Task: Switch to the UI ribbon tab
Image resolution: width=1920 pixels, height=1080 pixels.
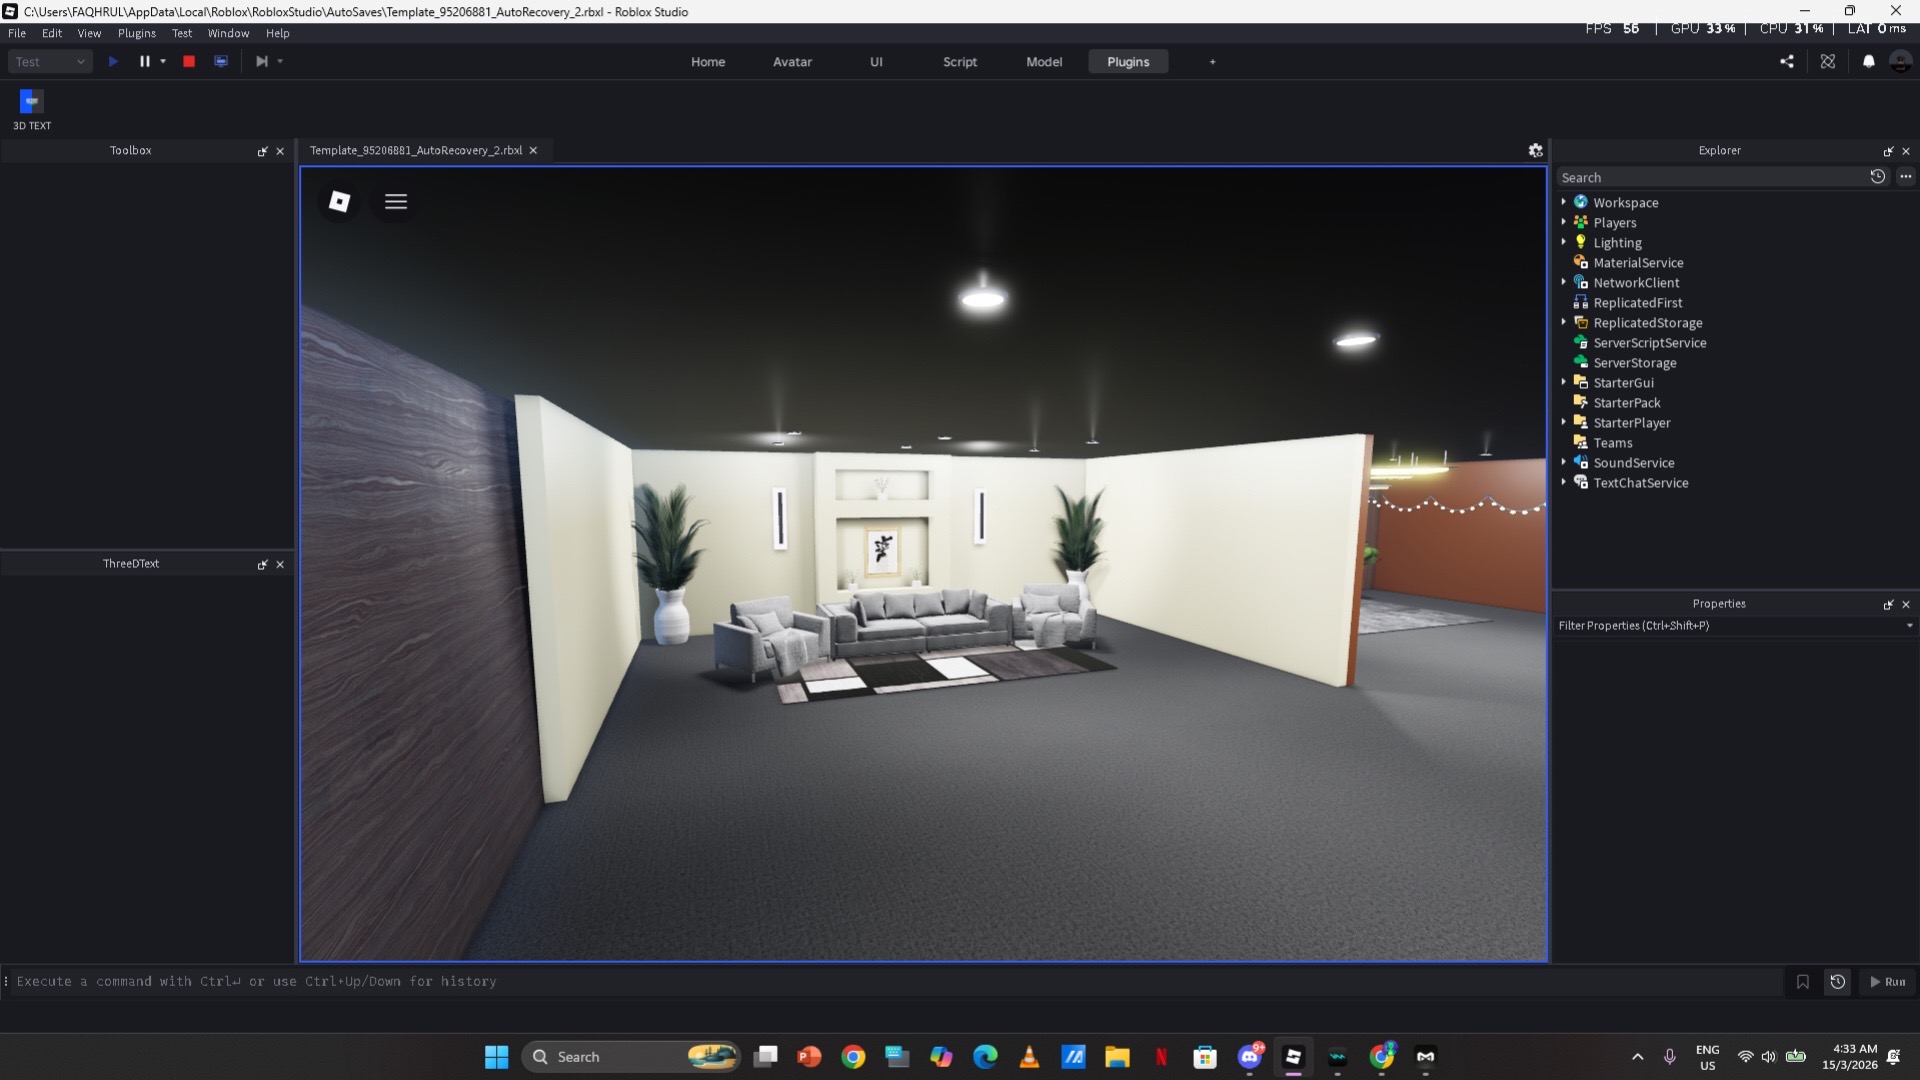Action: pyautogui.click(x=876, y=61)
